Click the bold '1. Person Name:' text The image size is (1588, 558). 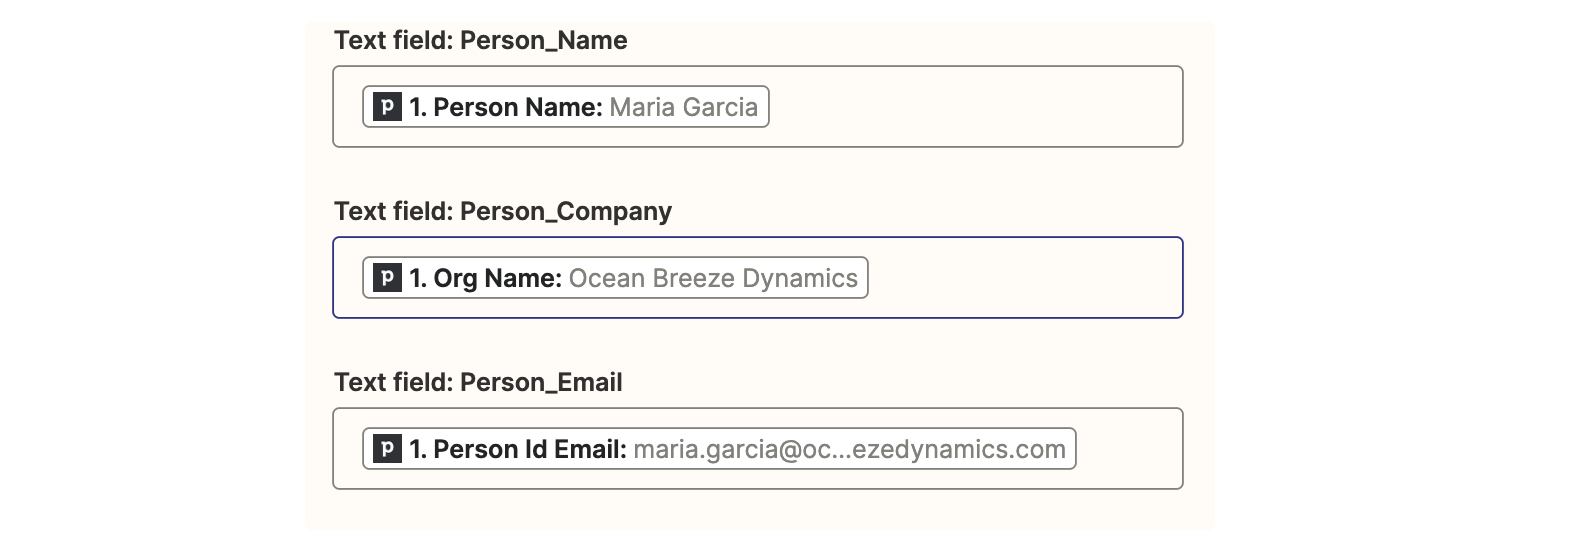pyautogui.click(x=506, y=107)
